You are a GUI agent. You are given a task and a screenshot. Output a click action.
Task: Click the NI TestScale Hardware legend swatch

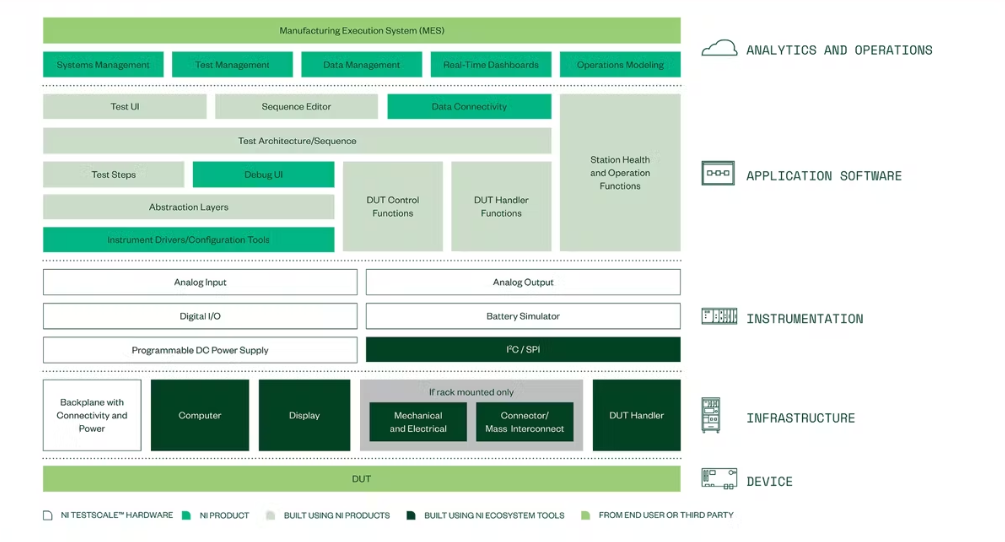[47, 515]
